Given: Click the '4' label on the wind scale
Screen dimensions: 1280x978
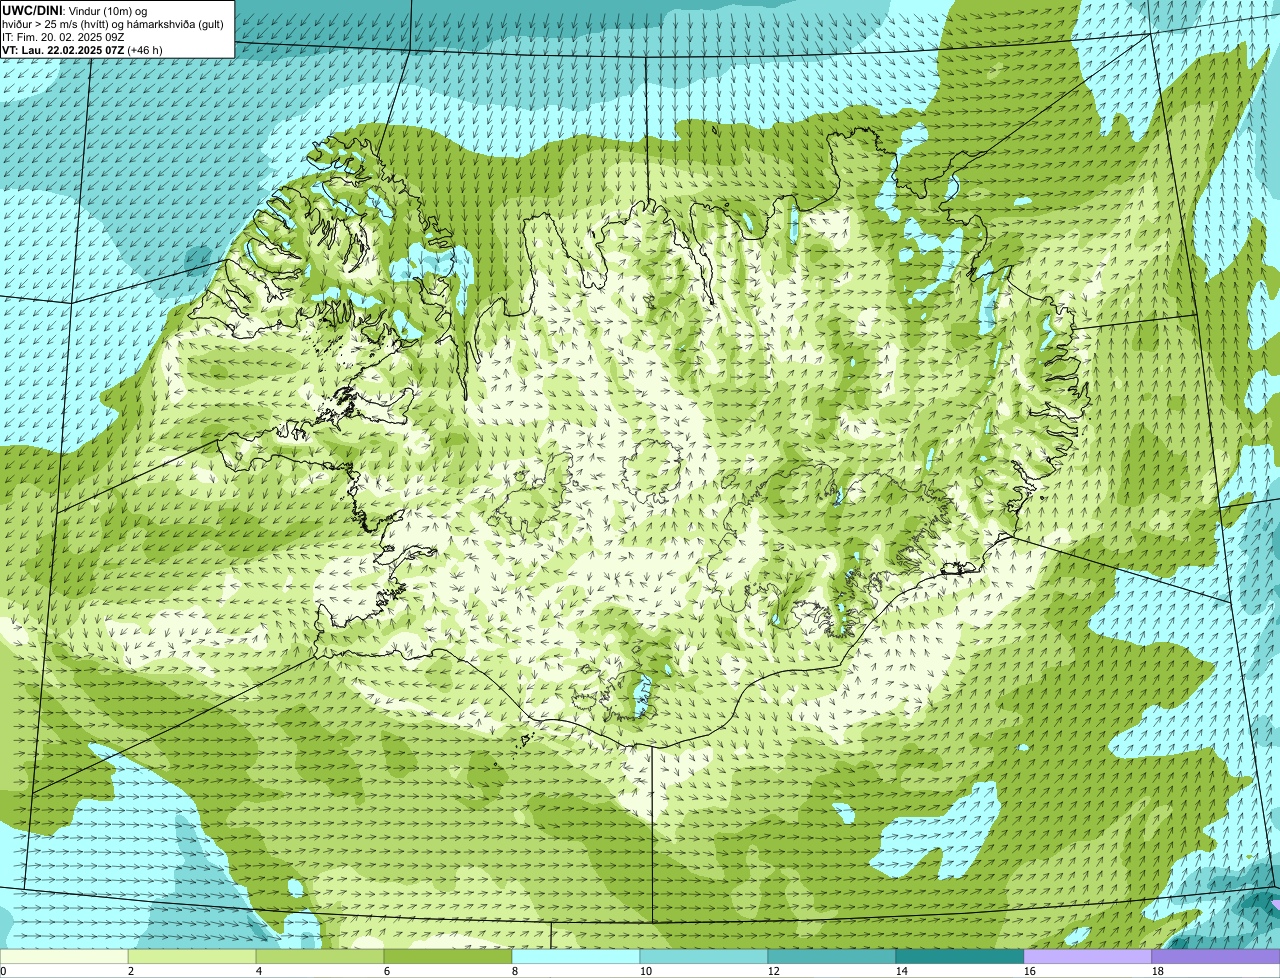Looking at the screenshot, I should click(x=259, y=971).
